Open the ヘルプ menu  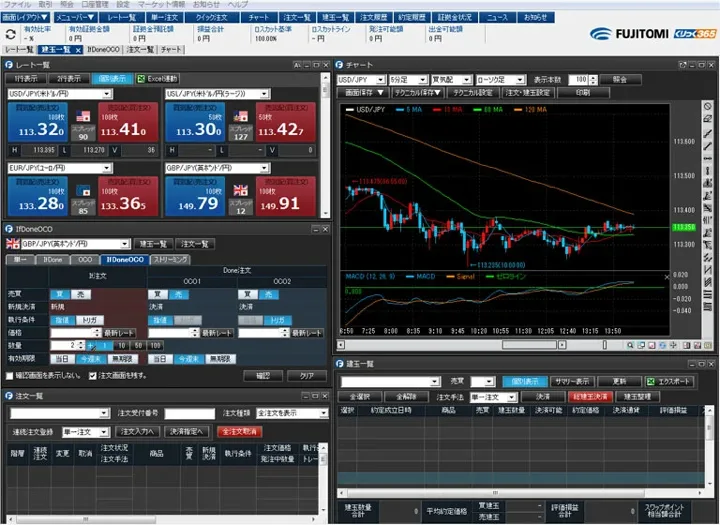[x=237, y=5]
